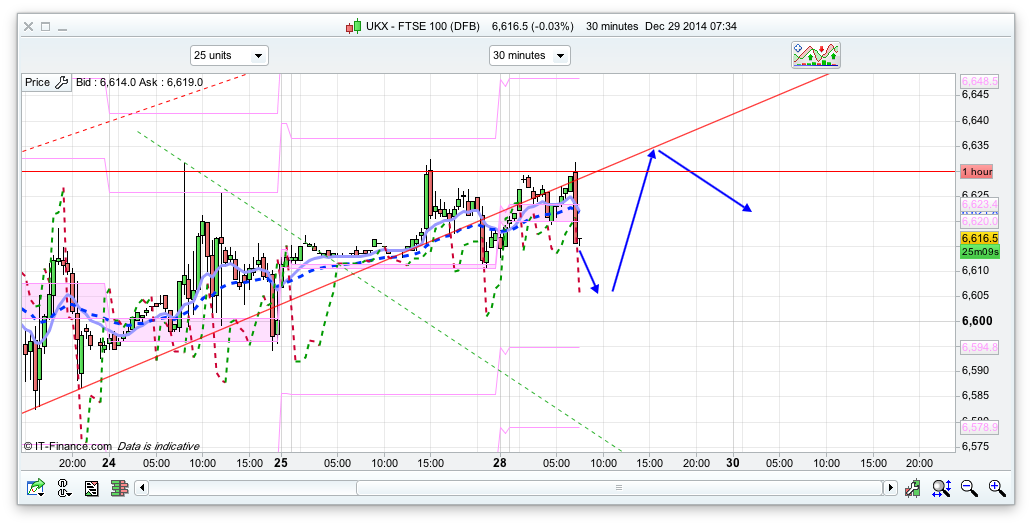This screenshot has width=1032, height=526.
Task: Open the indicators and trading systems icon
Action: click(816, 55)
